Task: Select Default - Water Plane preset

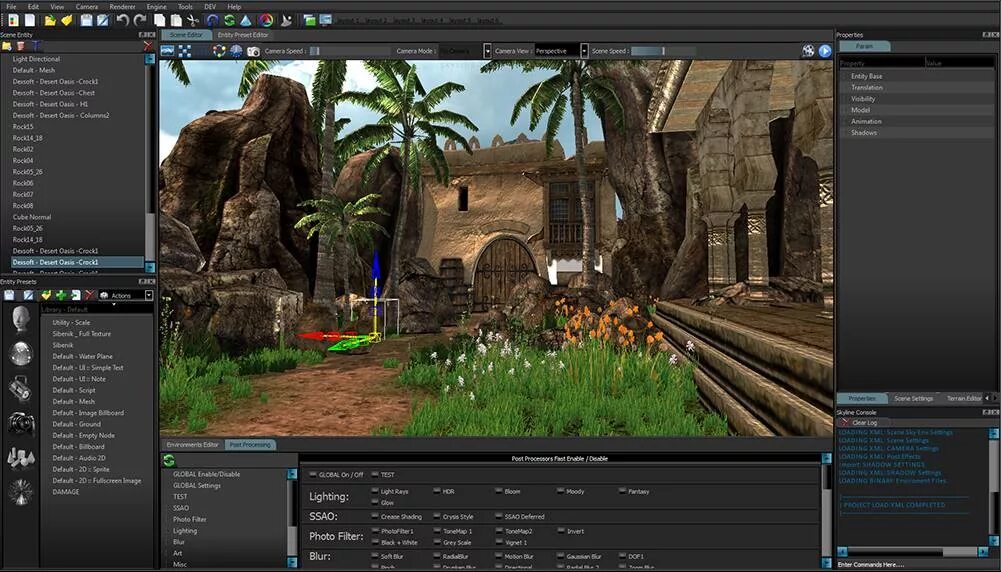Action: (x=82, y=356)
